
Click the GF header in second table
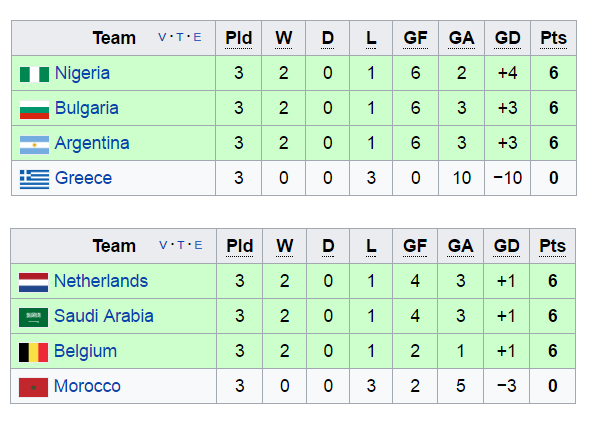[415, 246]
